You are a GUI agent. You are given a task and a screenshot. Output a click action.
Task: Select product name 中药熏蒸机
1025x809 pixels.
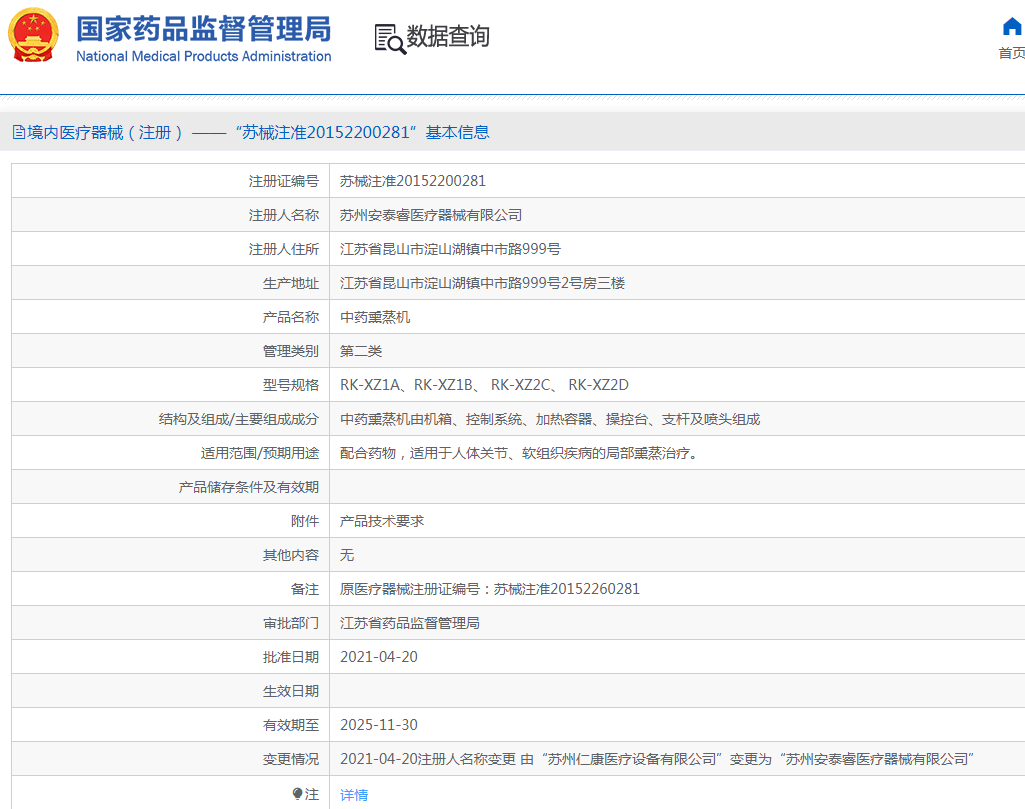point(375,317)
